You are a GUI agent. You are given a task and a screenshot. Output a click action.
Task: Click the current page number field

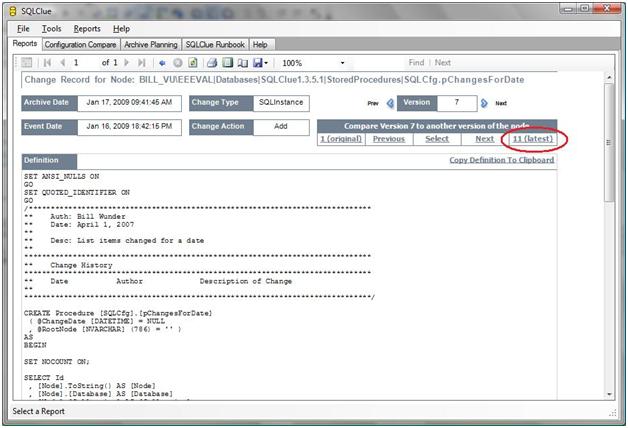pos(83,62)
